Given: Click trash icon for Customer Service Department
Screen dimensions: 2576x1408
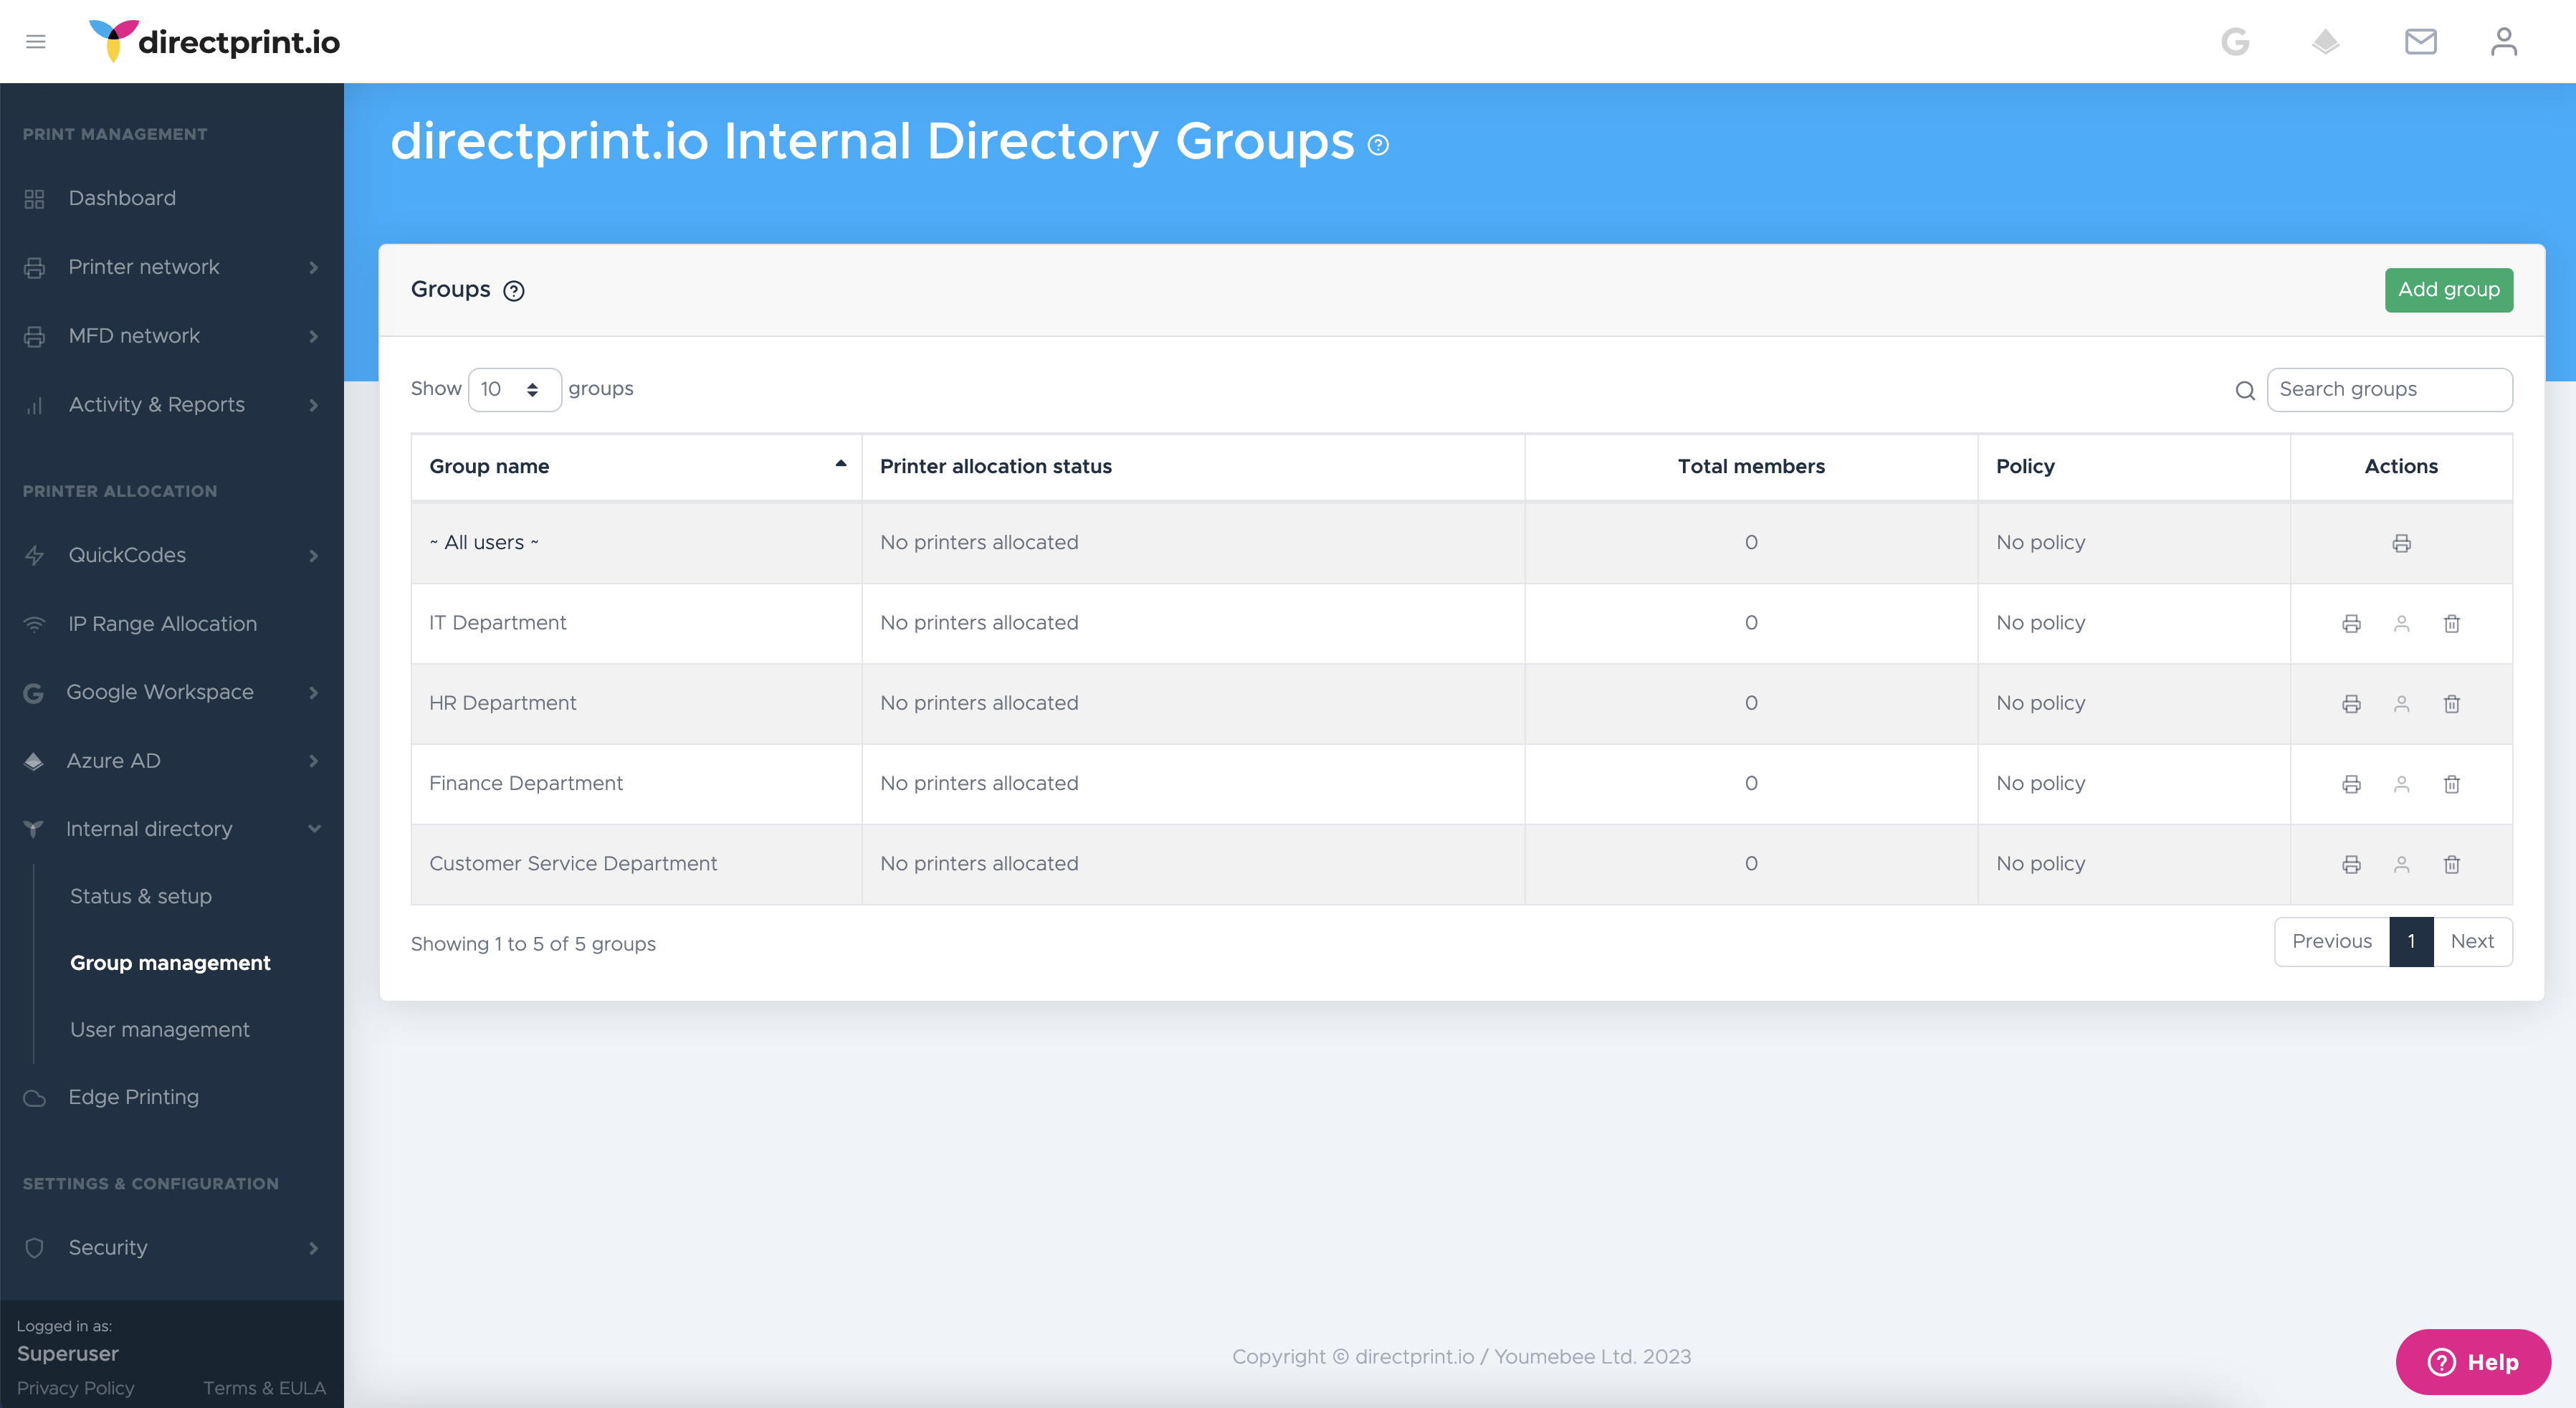Looking at the screenshot, I should [2451, 865].
